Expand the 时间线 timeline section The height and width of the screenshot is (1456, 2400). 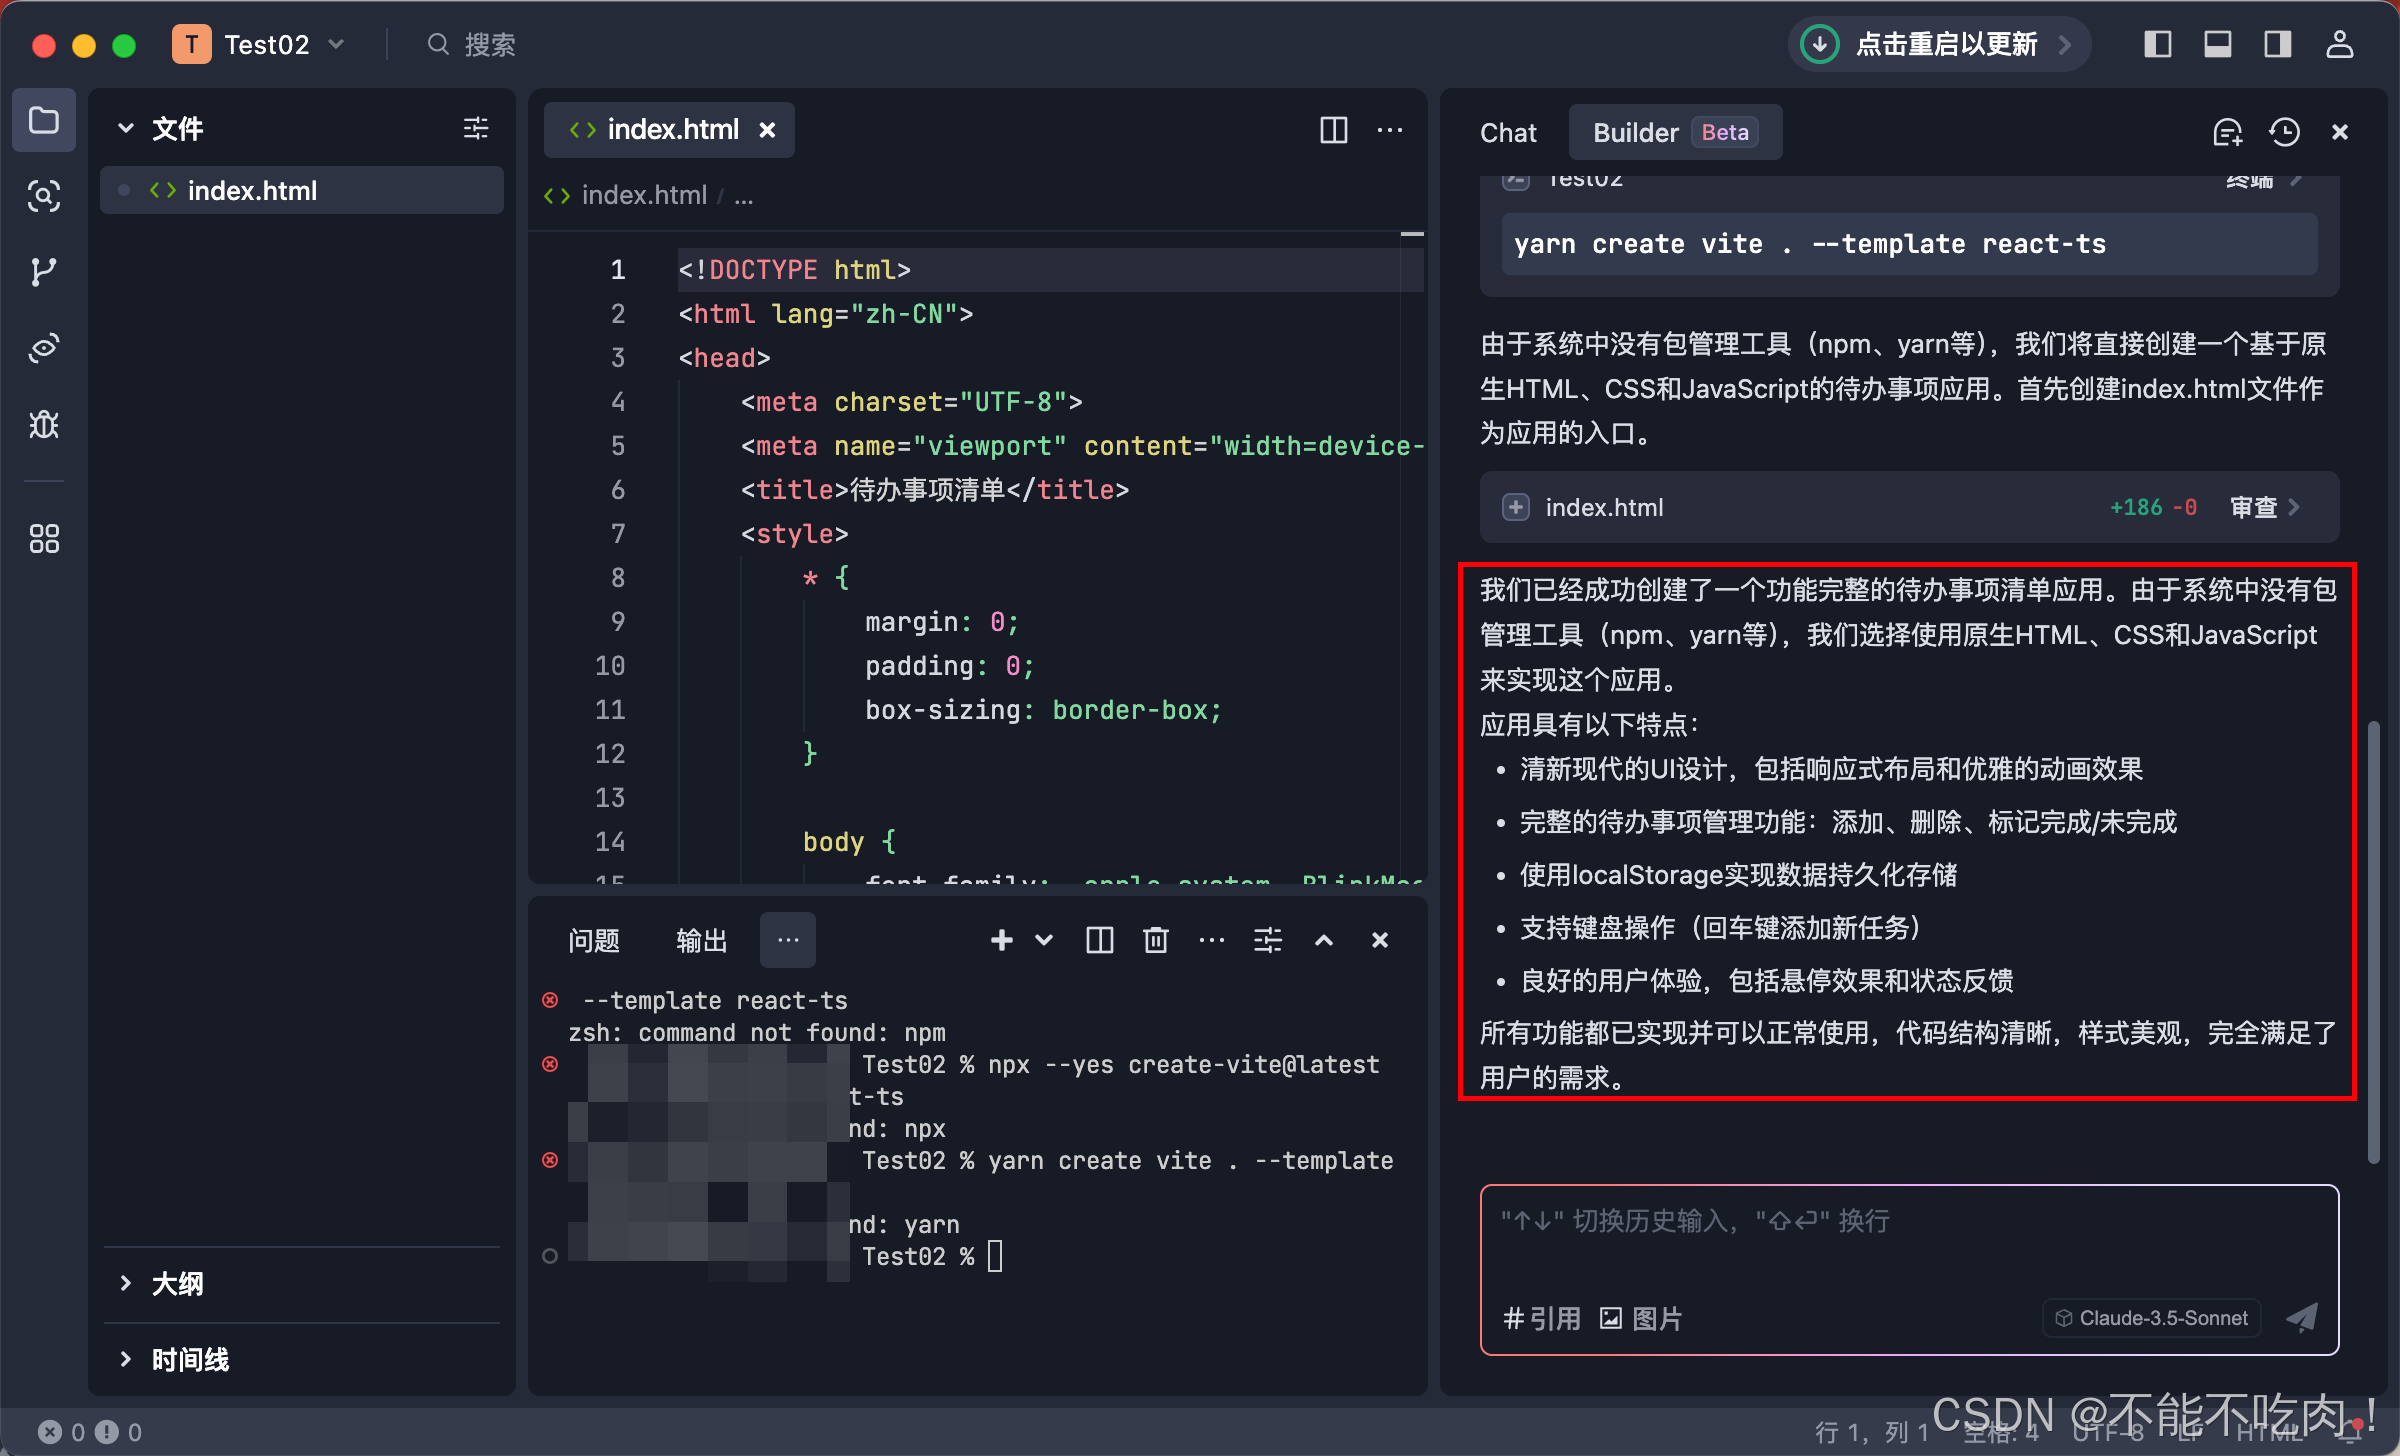click(189, 1359)
